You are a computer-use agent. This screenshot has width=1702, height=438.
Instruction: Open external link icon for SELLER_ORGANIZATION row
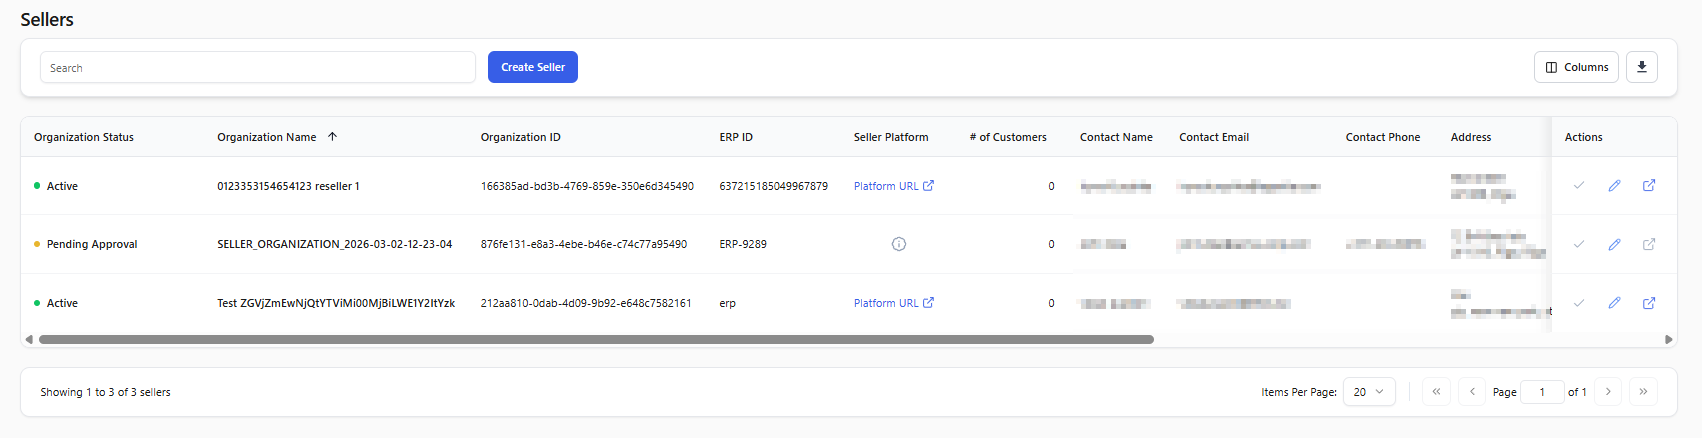coord(1649,244)
